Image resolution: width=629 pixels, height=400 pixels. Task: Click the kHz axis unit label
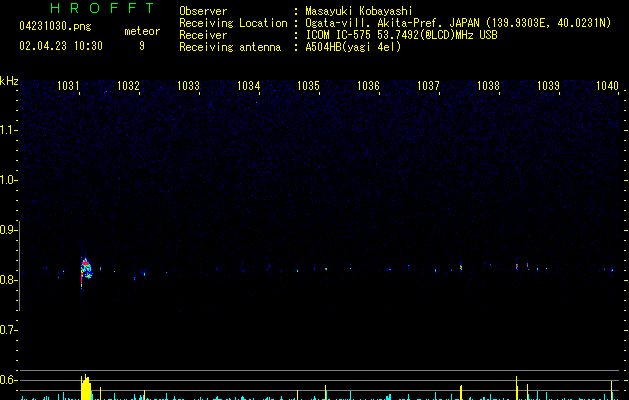tap(9, 81)
